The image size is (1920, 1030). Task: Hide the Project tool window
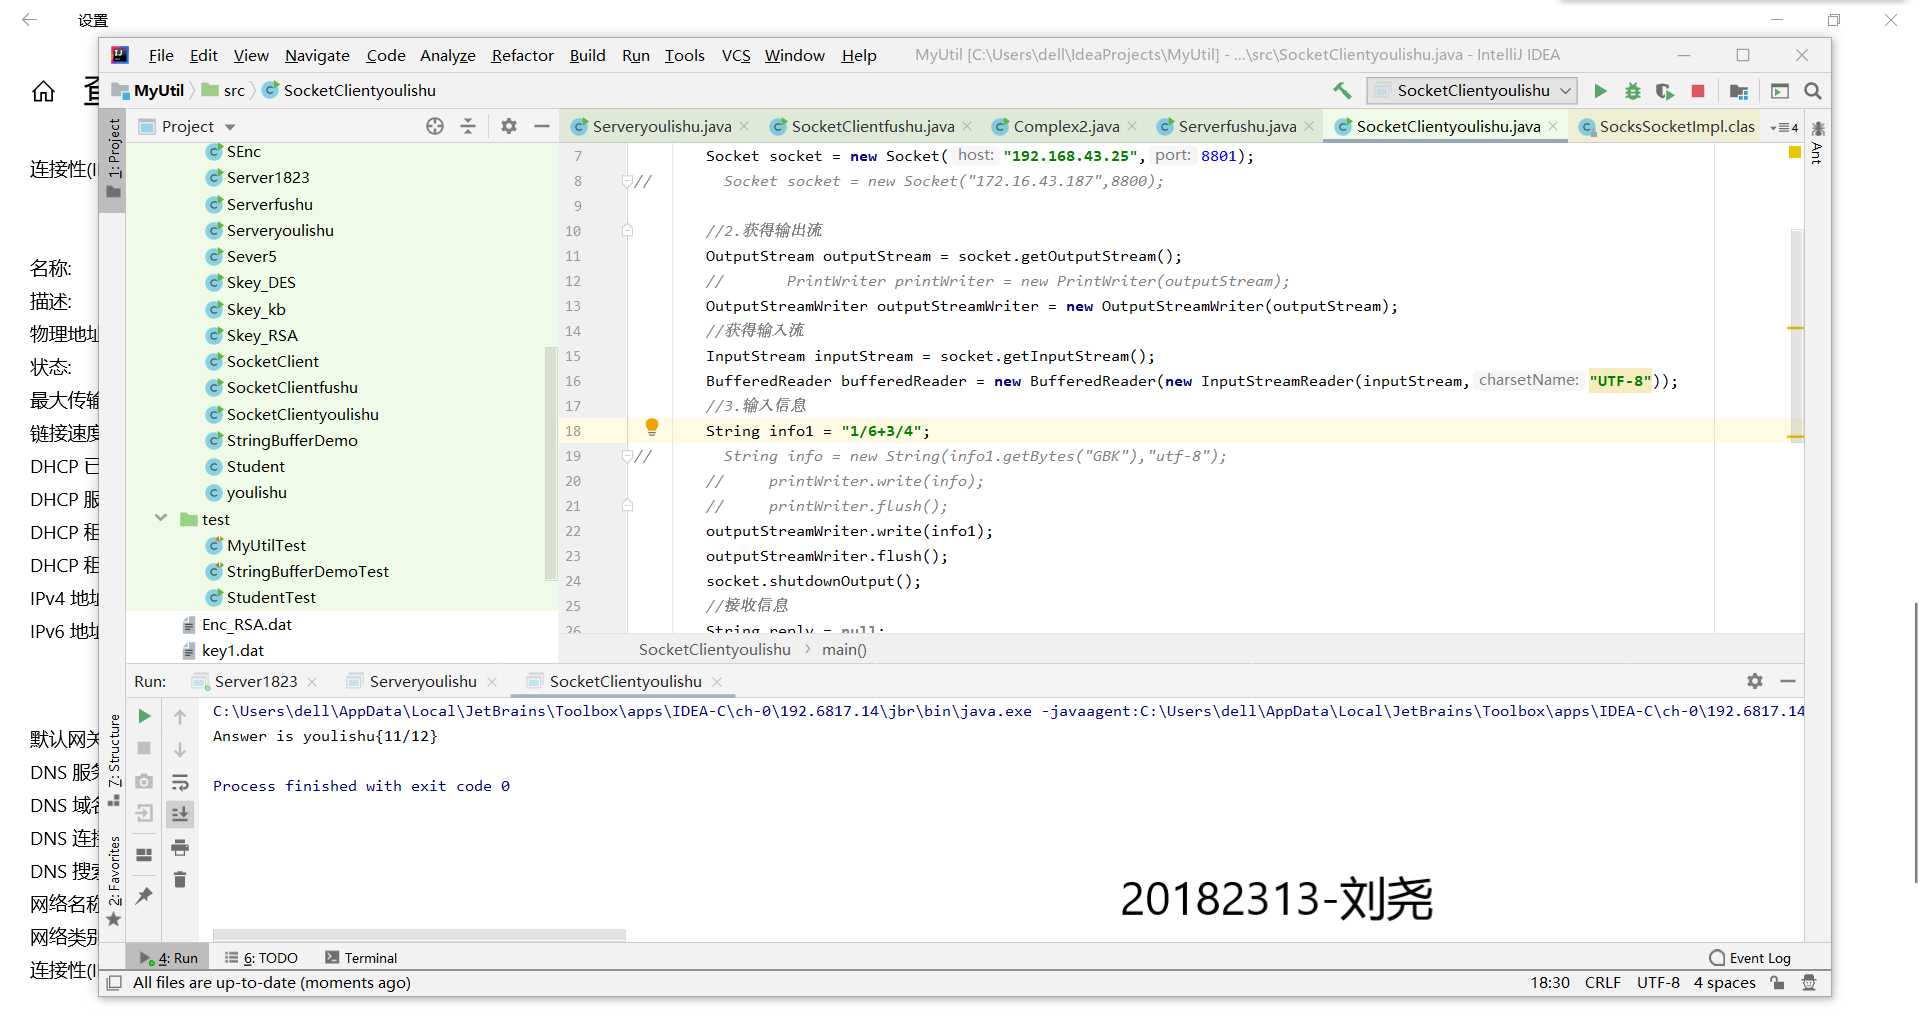[542, 126]
